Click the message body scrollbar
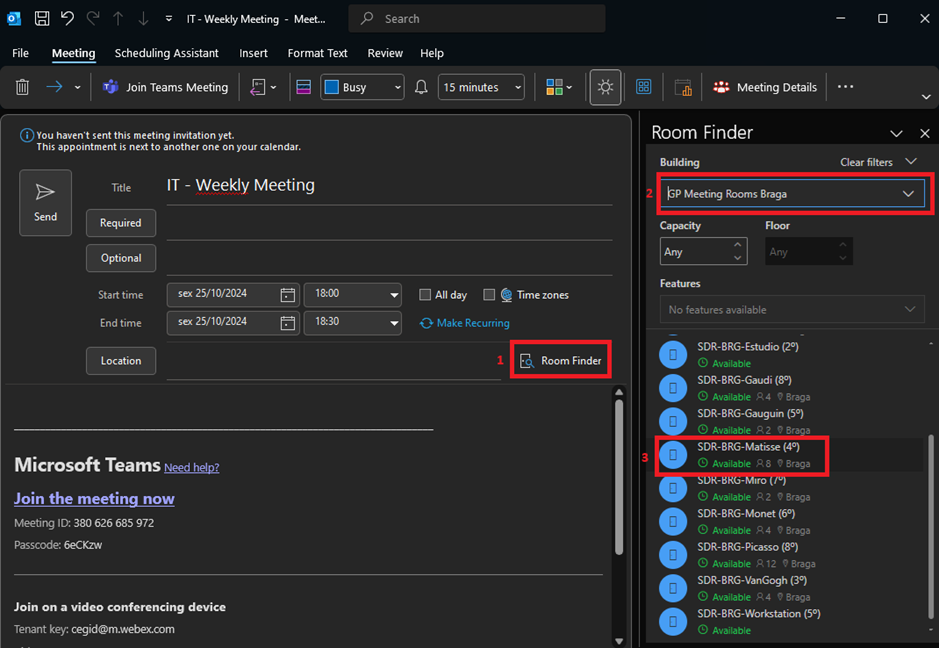This screenshot has width=939, height=648. pos(619,477)
